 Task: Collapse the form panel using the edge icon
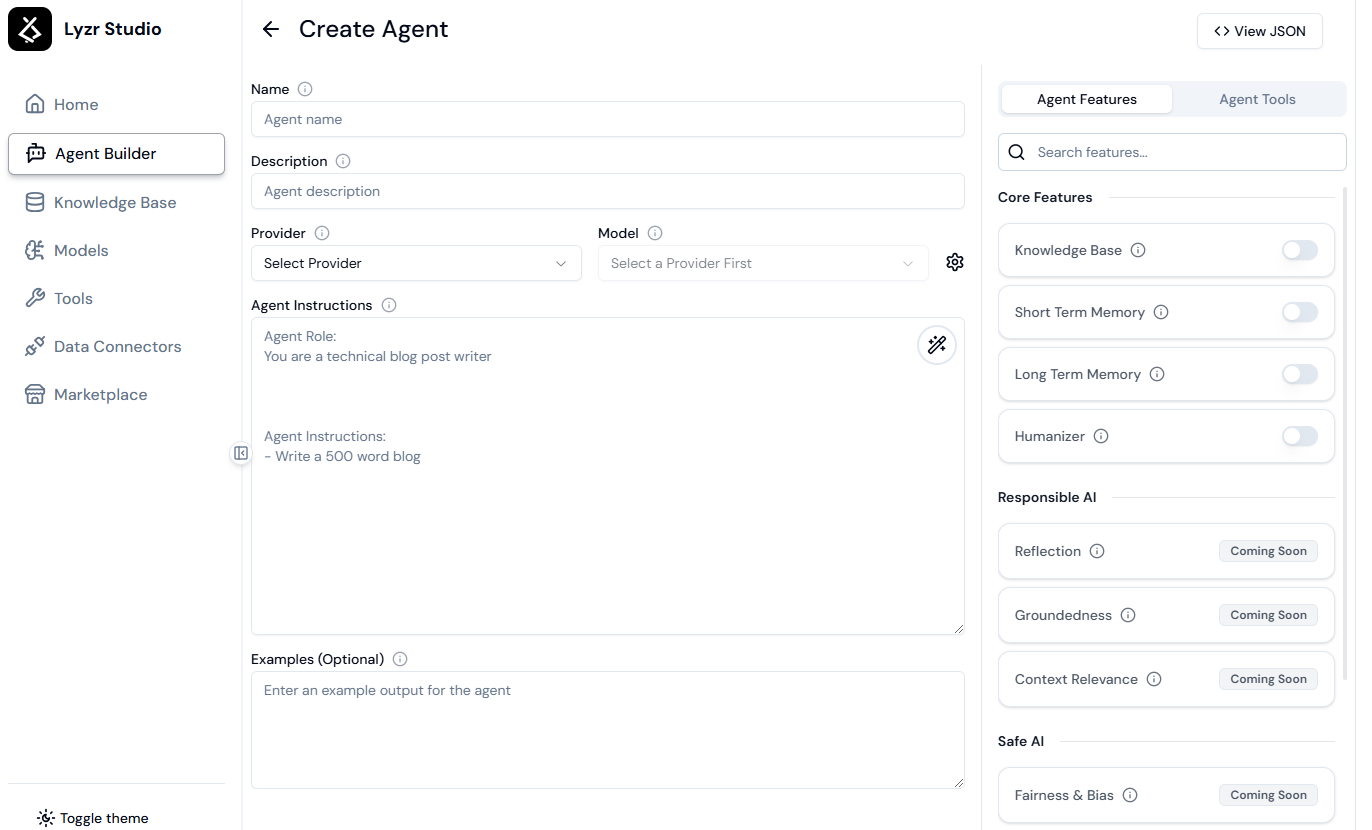coord(241,453)
